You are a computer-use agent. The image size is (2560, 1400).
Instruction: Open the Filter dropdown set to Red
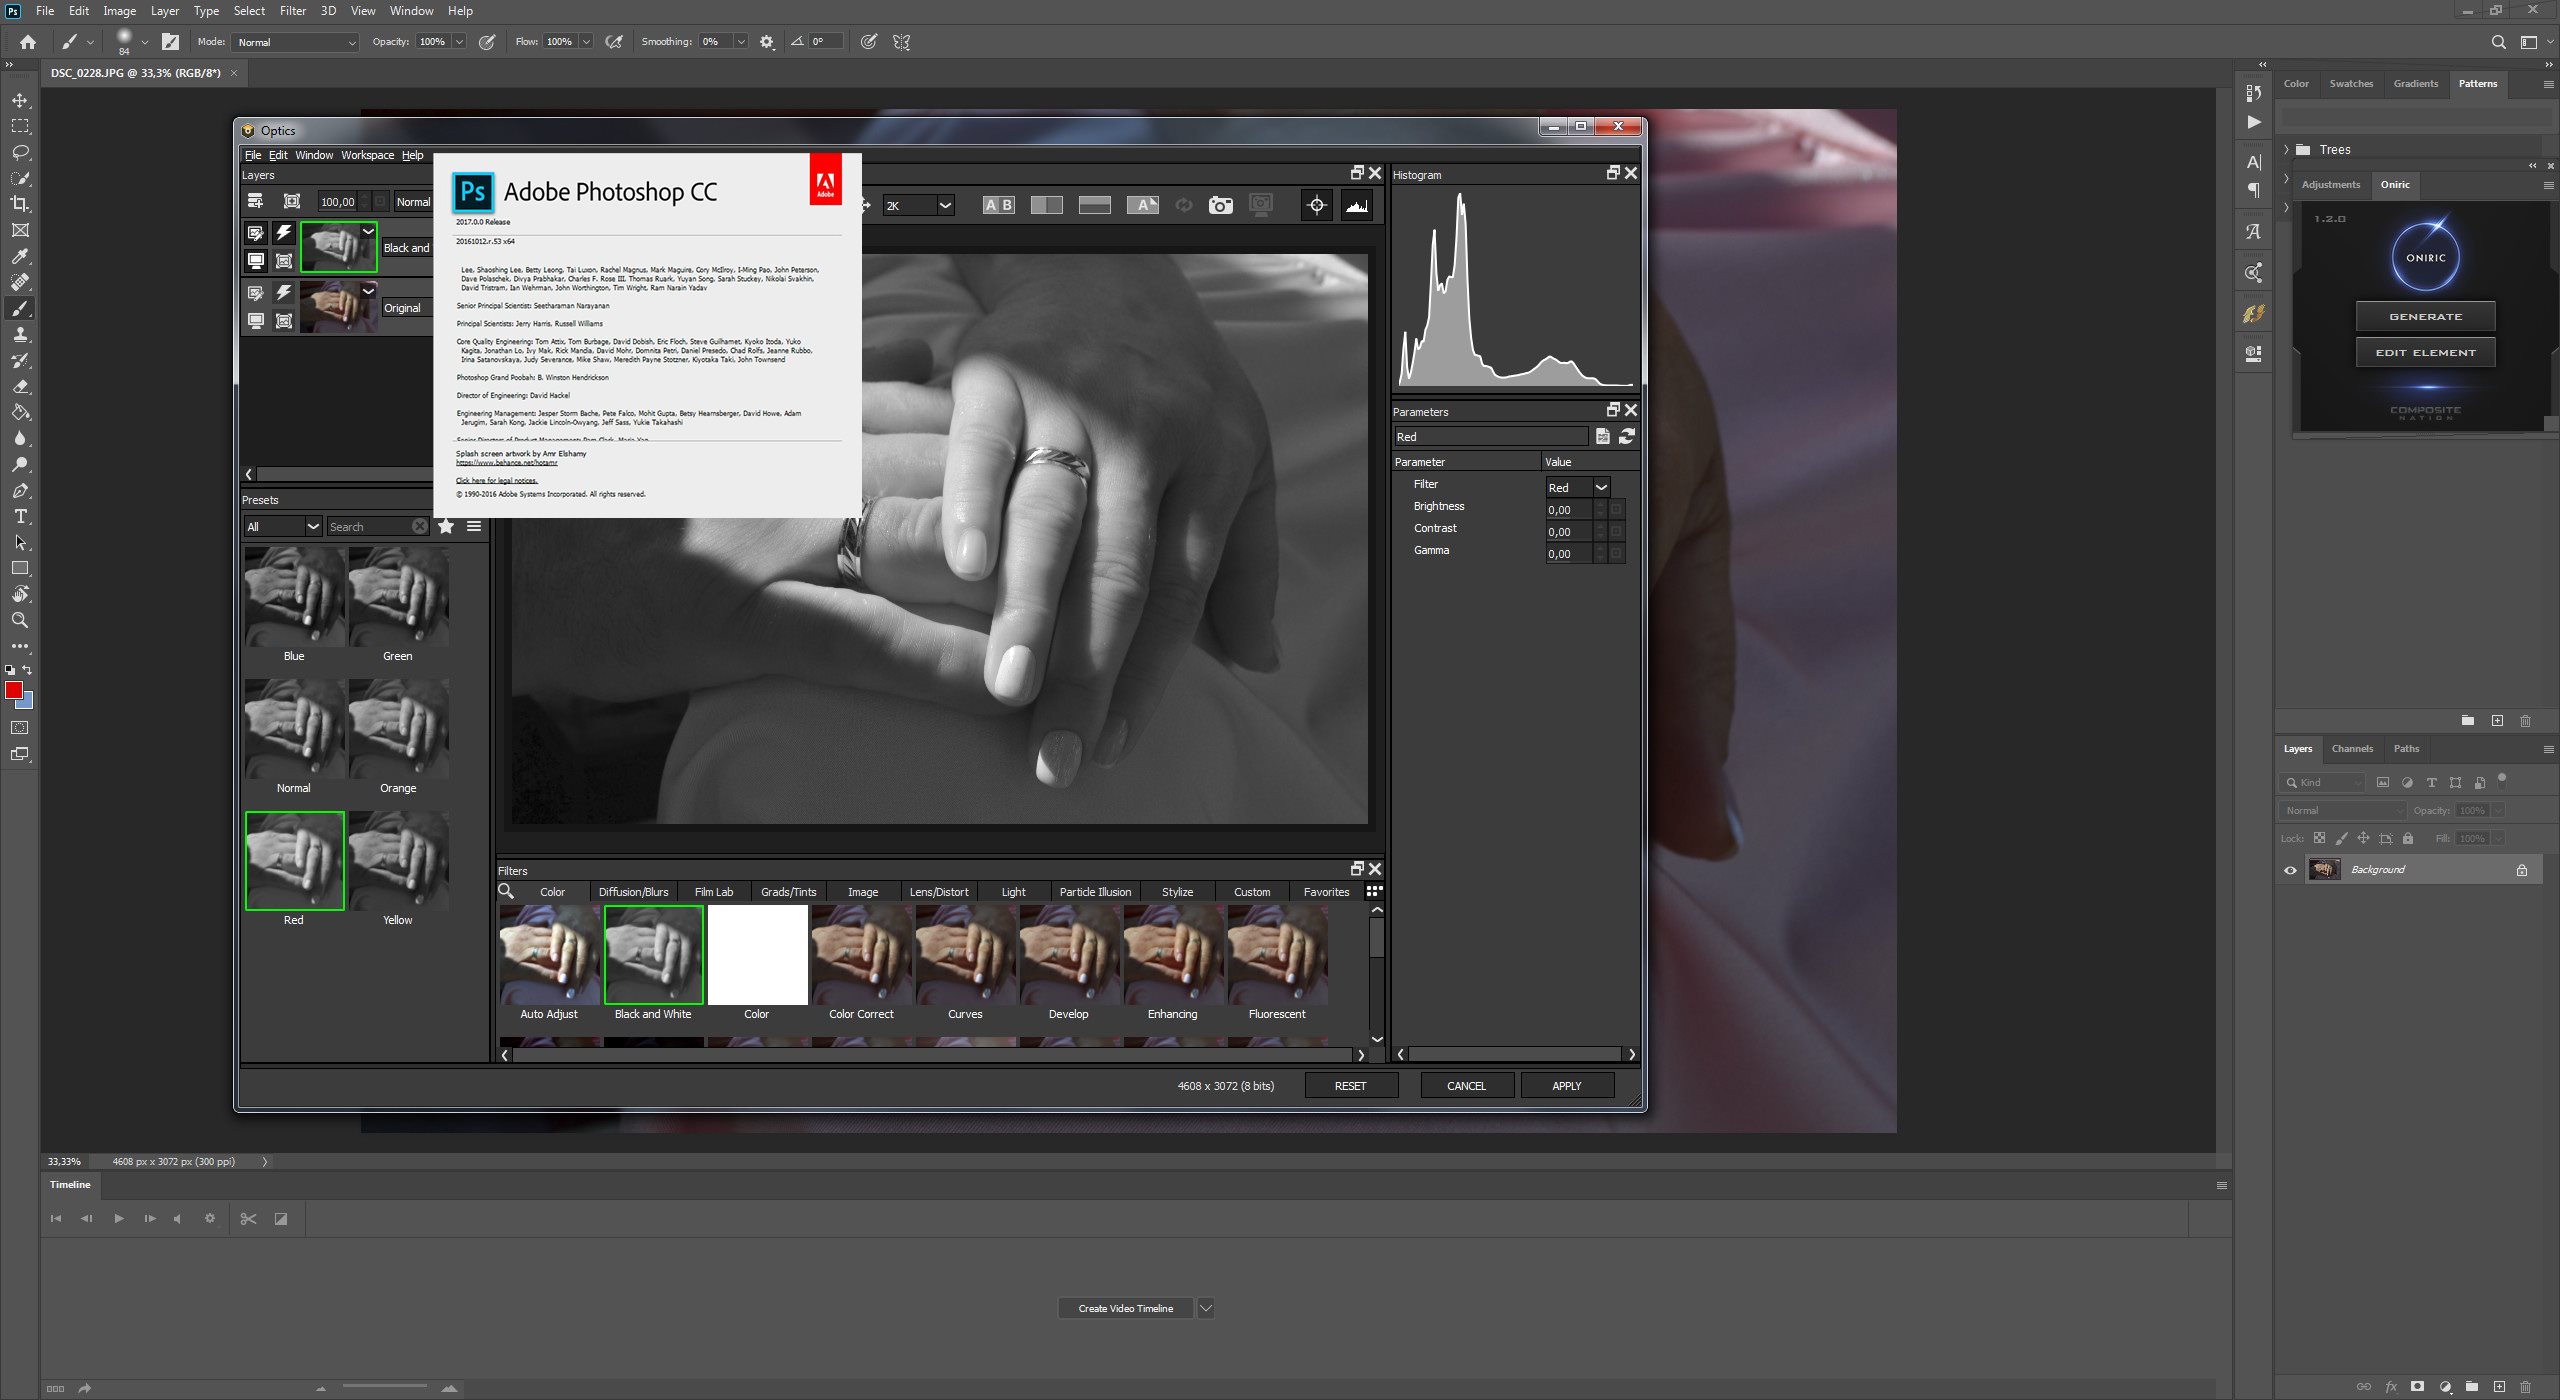(1600, 487)
